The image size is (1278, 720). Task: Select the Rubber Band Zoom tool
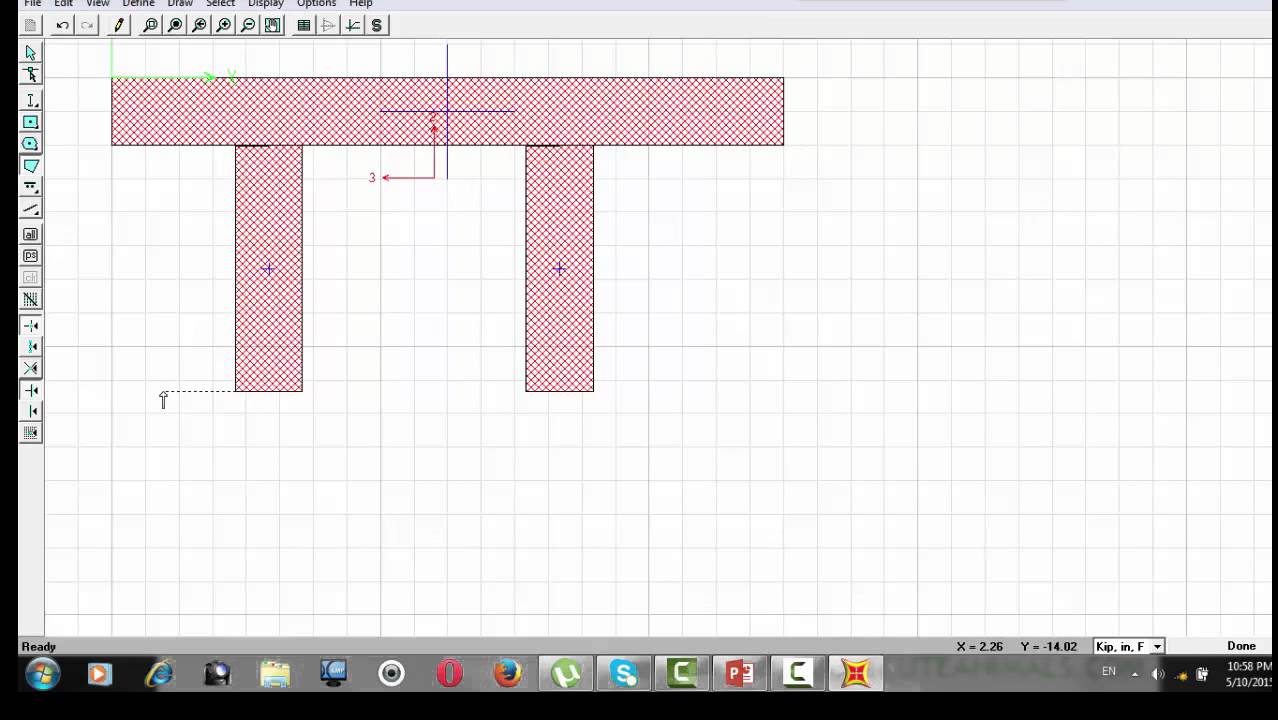[150, 25]
